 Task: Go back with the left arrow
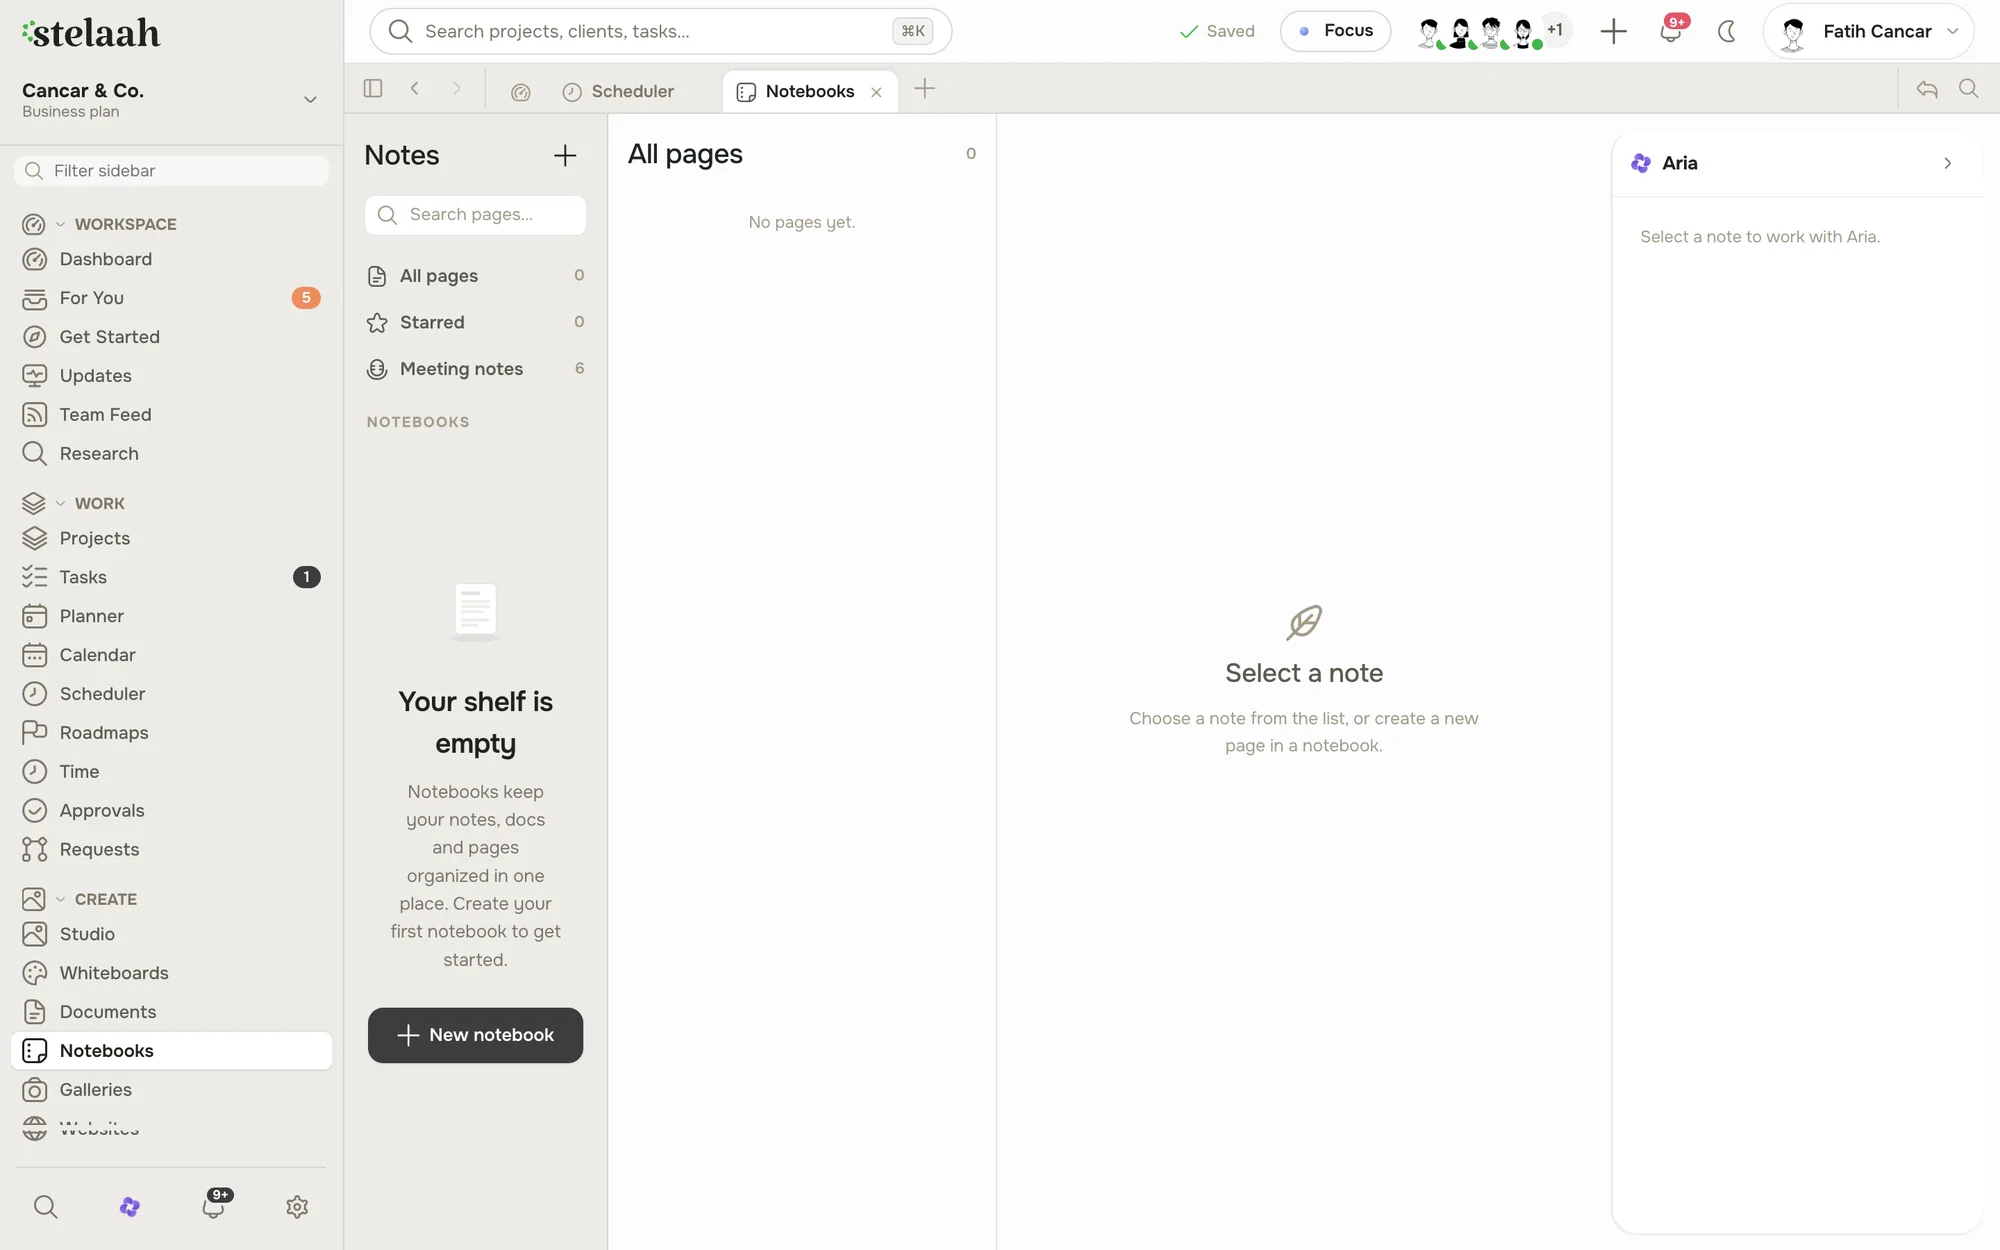pyautogui.click(x=414, y=89)
